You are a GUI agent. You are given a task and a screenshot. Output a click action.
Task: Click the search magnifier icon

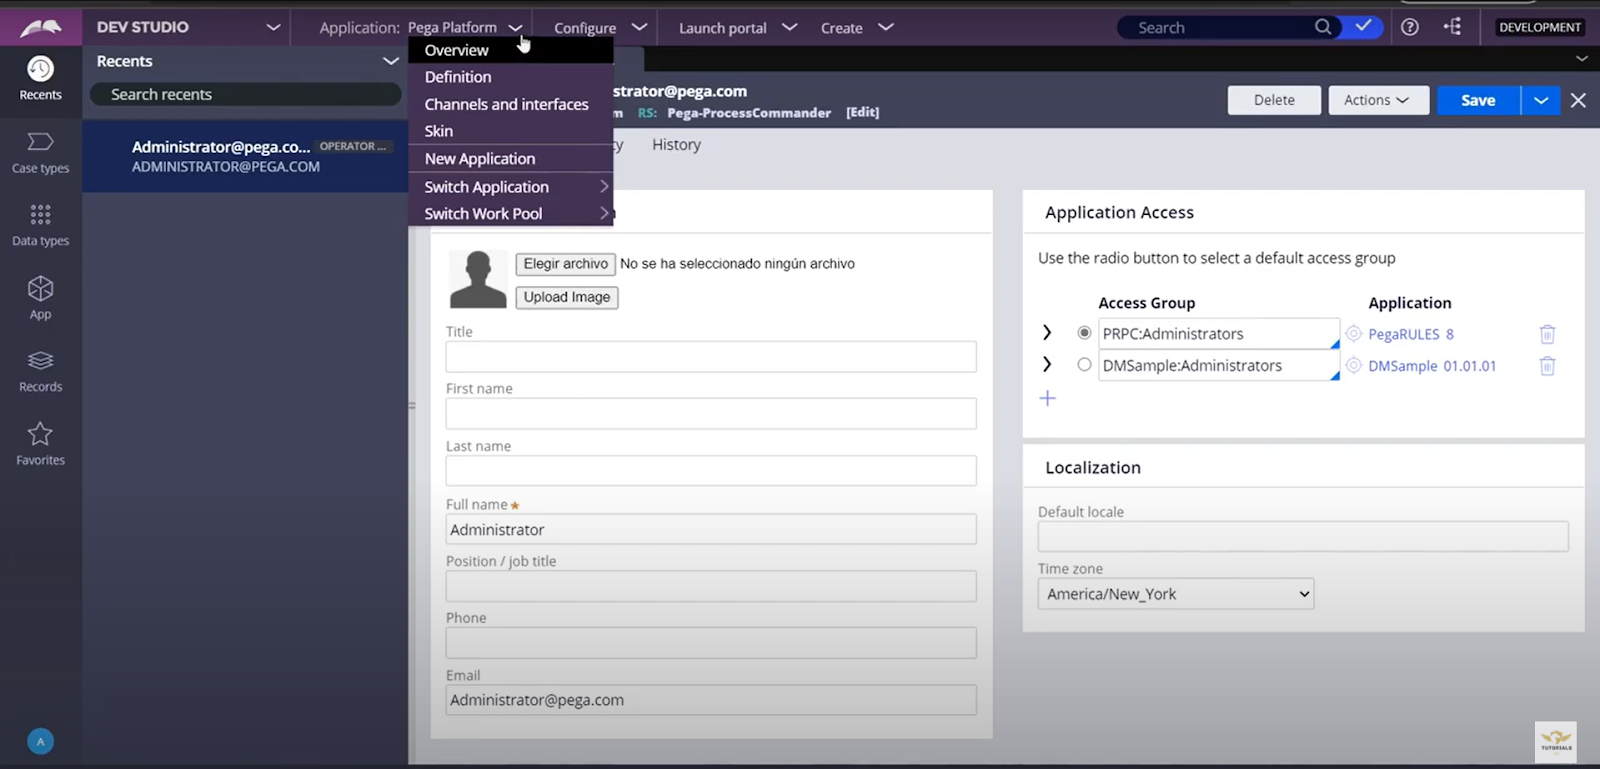pyautogui.click(x=1323, y=27)
